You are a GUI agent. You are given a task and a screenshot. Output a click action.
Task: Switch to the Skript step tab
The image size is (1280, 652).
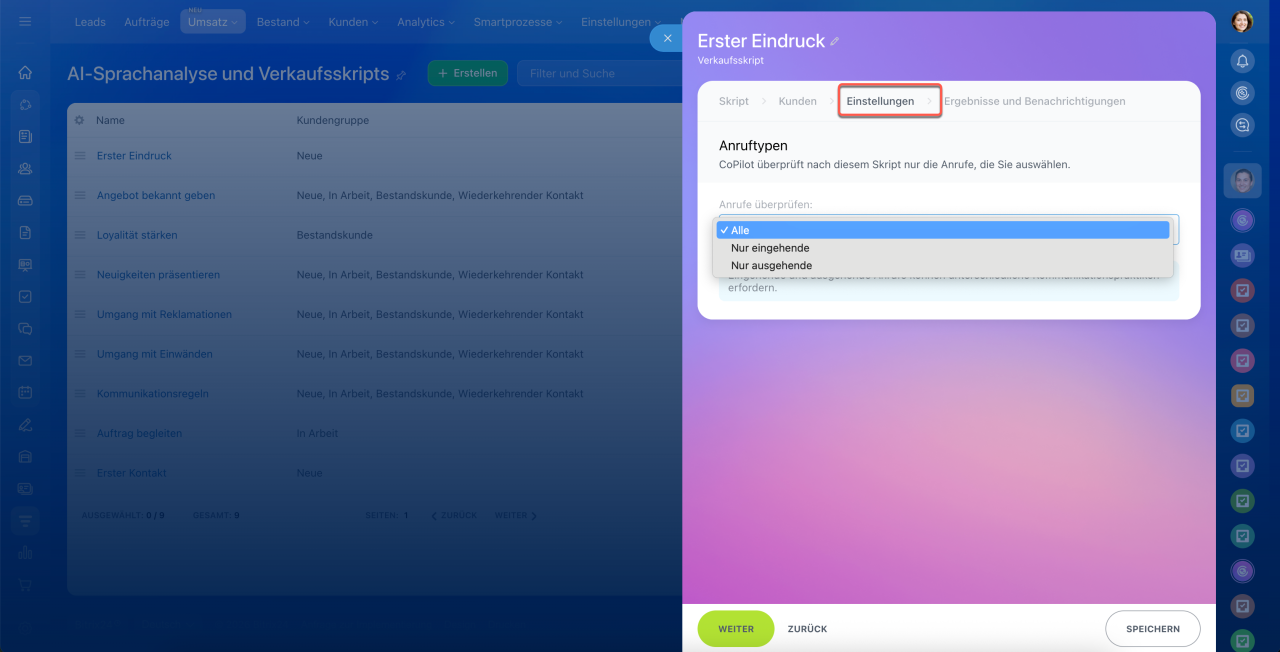734,101
